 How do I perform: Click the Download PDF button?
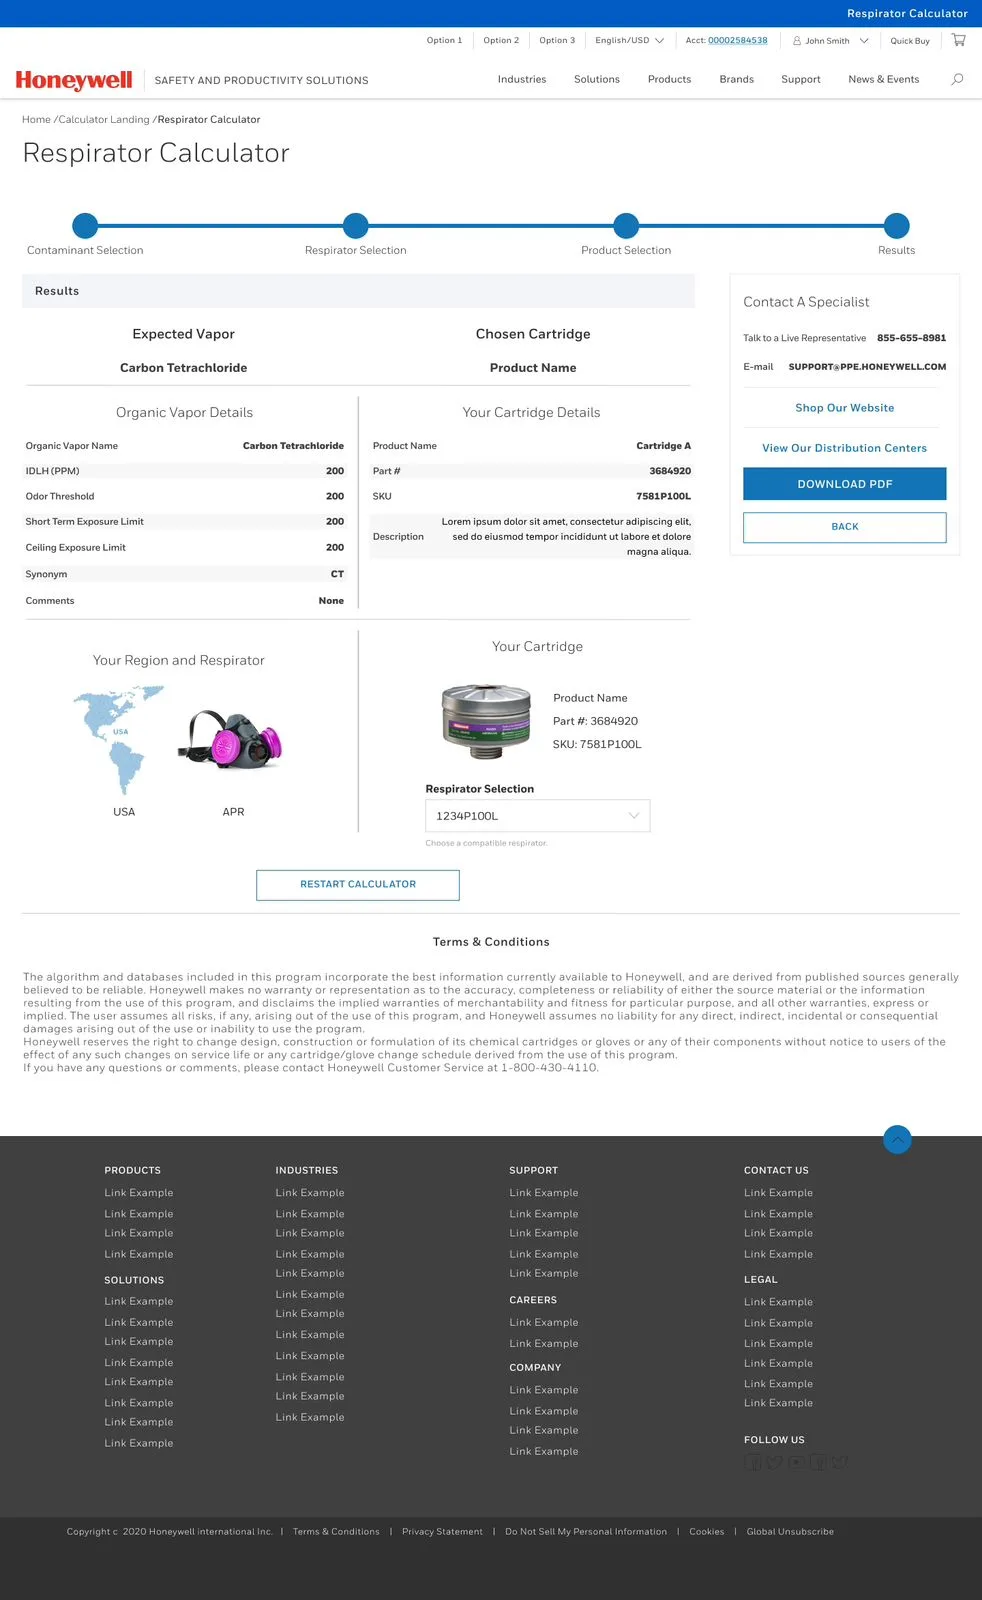point(845,484)
